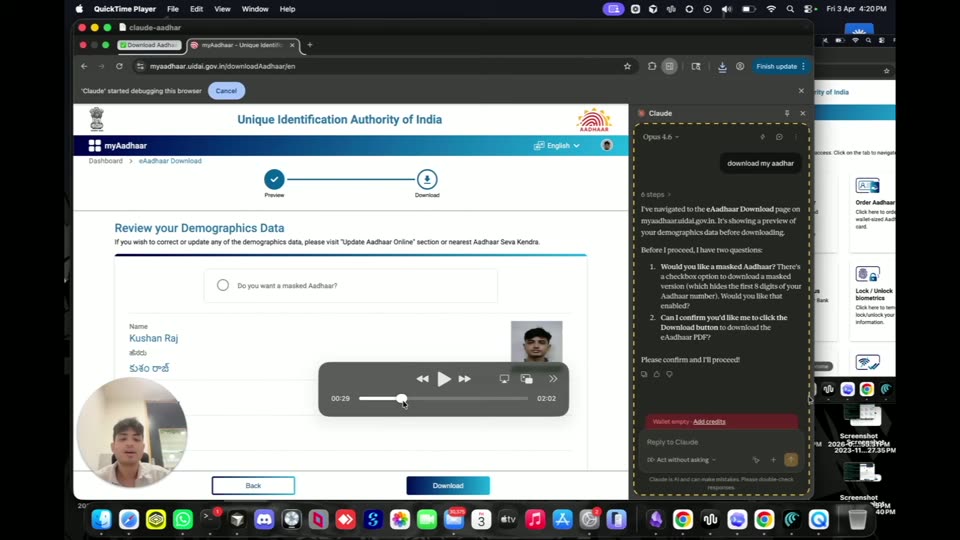Click Cancel on the debugging banner
960x540 pixels.
tap(226, 91)
